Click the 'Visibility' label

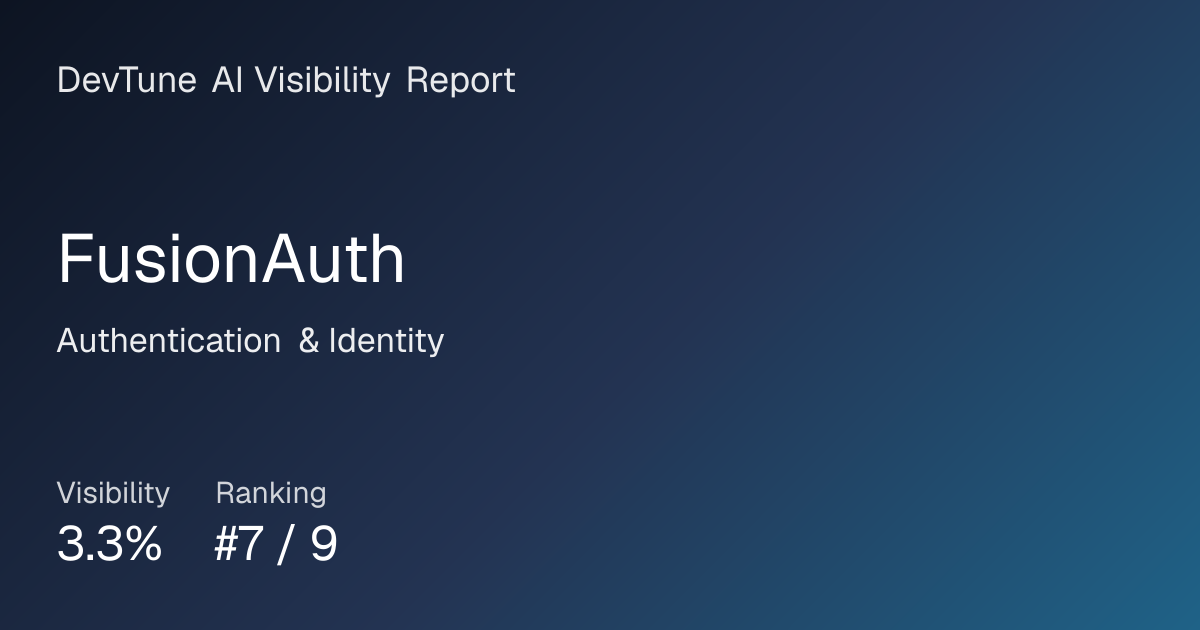point(113,493)
